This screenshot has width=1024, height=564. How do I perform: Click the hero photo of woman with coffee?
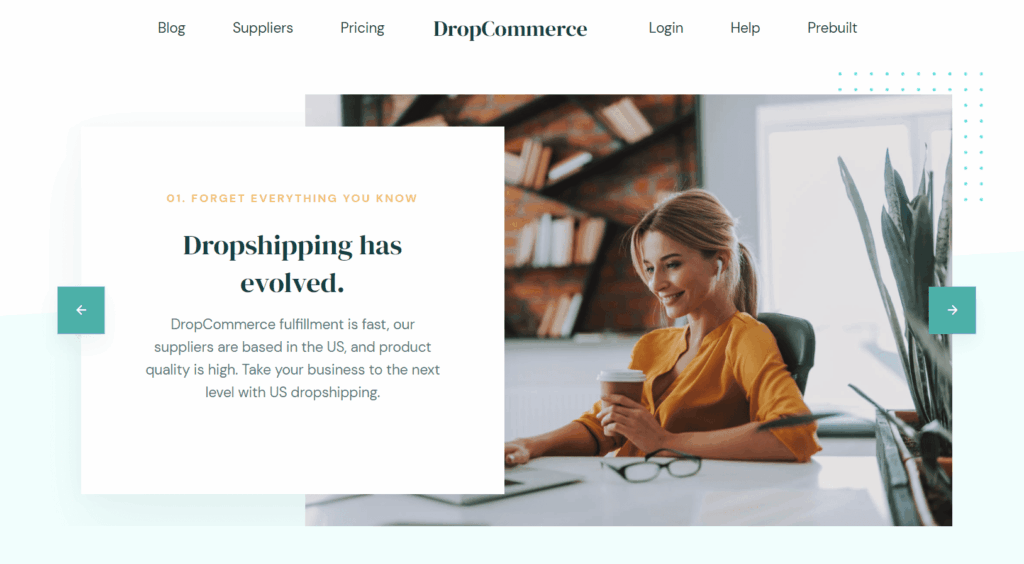725,310
